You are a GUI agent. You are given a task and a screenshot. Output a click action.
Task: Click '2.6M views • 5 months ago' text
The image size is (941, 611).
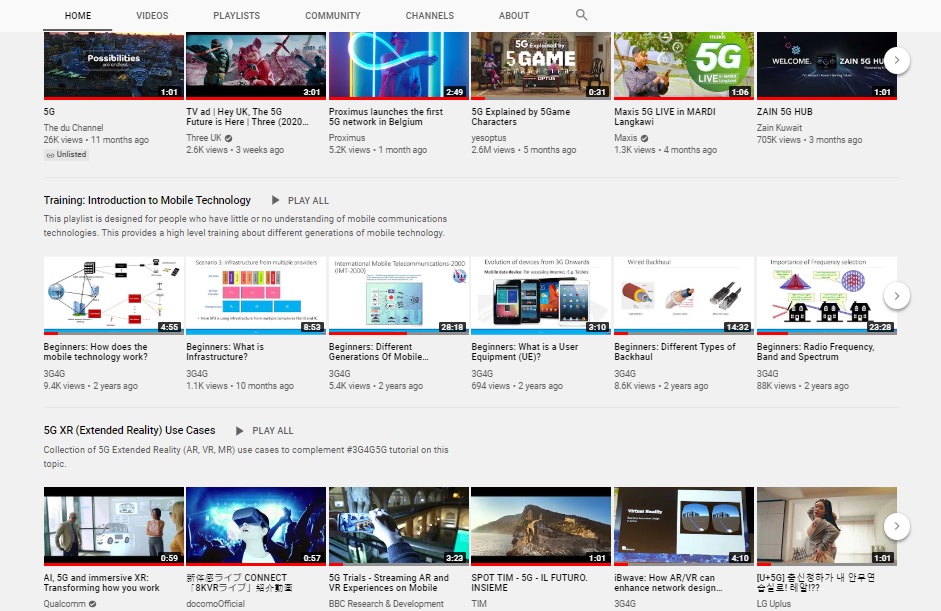tap(523, 150)
